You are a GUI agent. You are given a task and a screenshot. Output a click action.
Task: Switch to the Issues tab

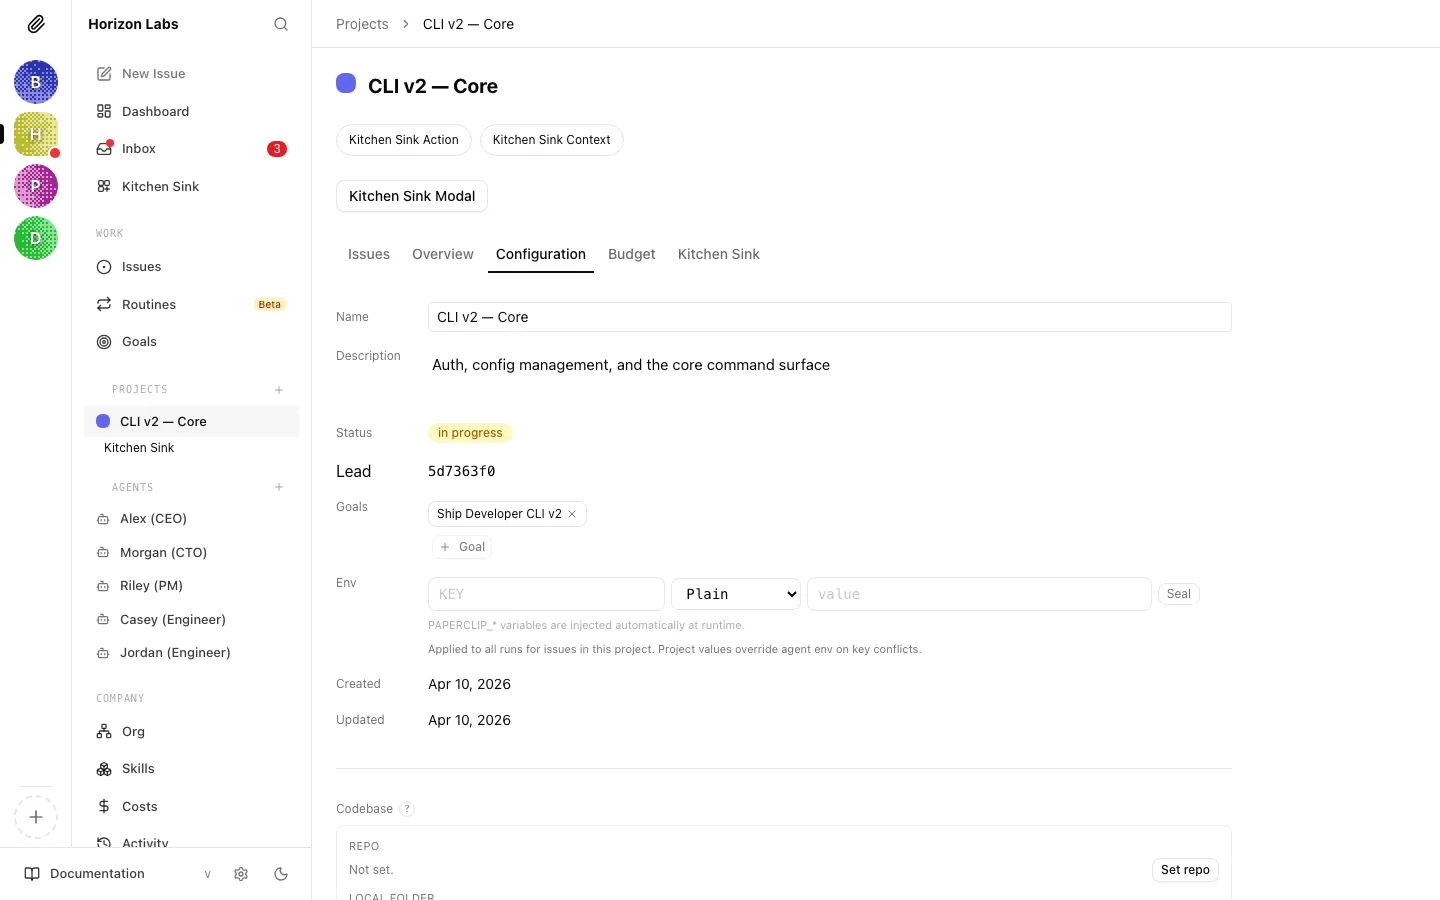(369, 254)
